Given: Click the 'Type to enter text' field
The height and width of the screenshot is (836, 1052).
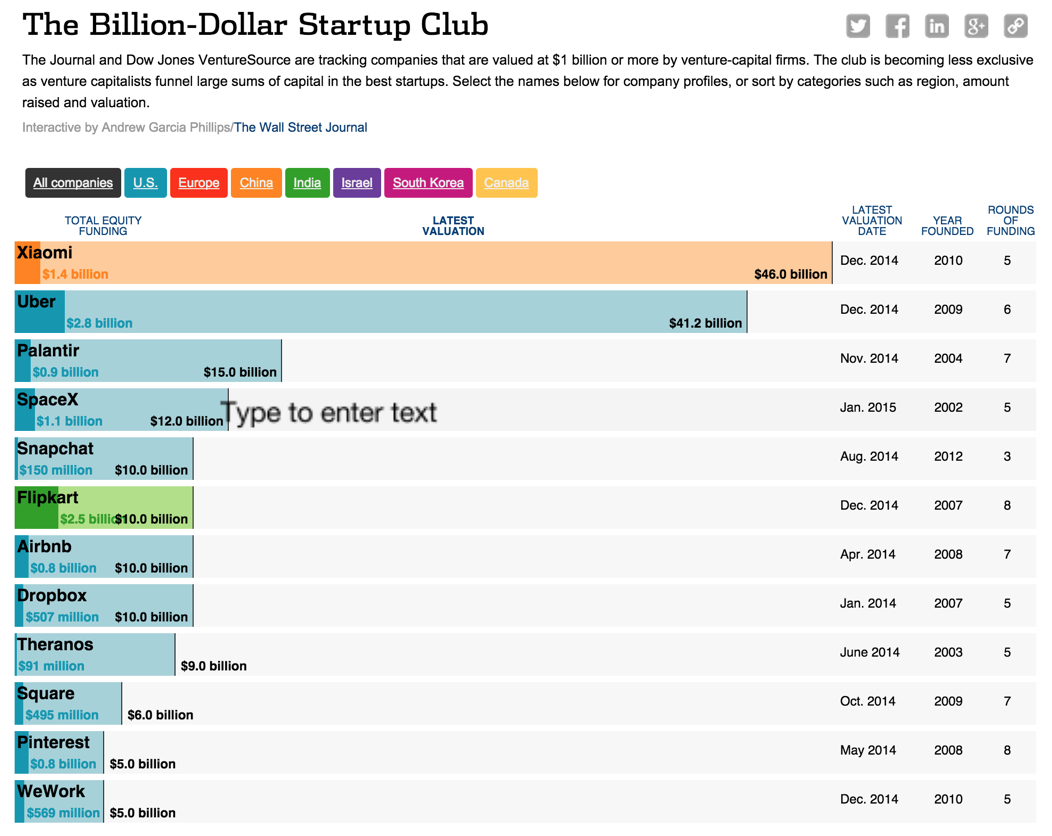Looking at the screenshot, I should 329,412.
